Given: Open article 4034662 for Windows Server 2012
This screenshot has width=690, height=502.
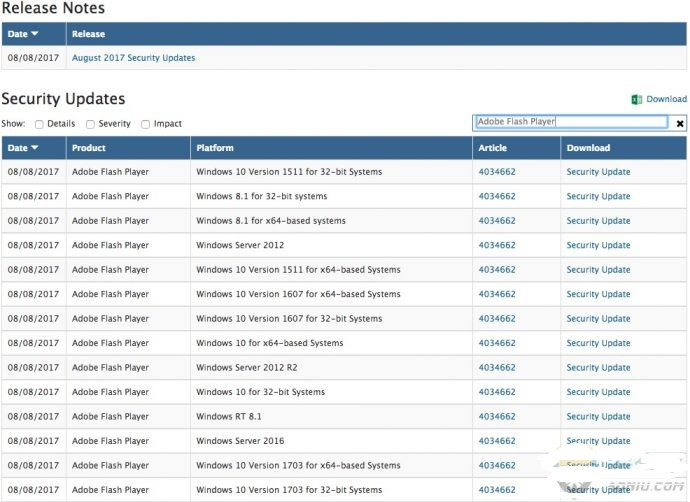Looking at the screenshot, I should (497, 245).
